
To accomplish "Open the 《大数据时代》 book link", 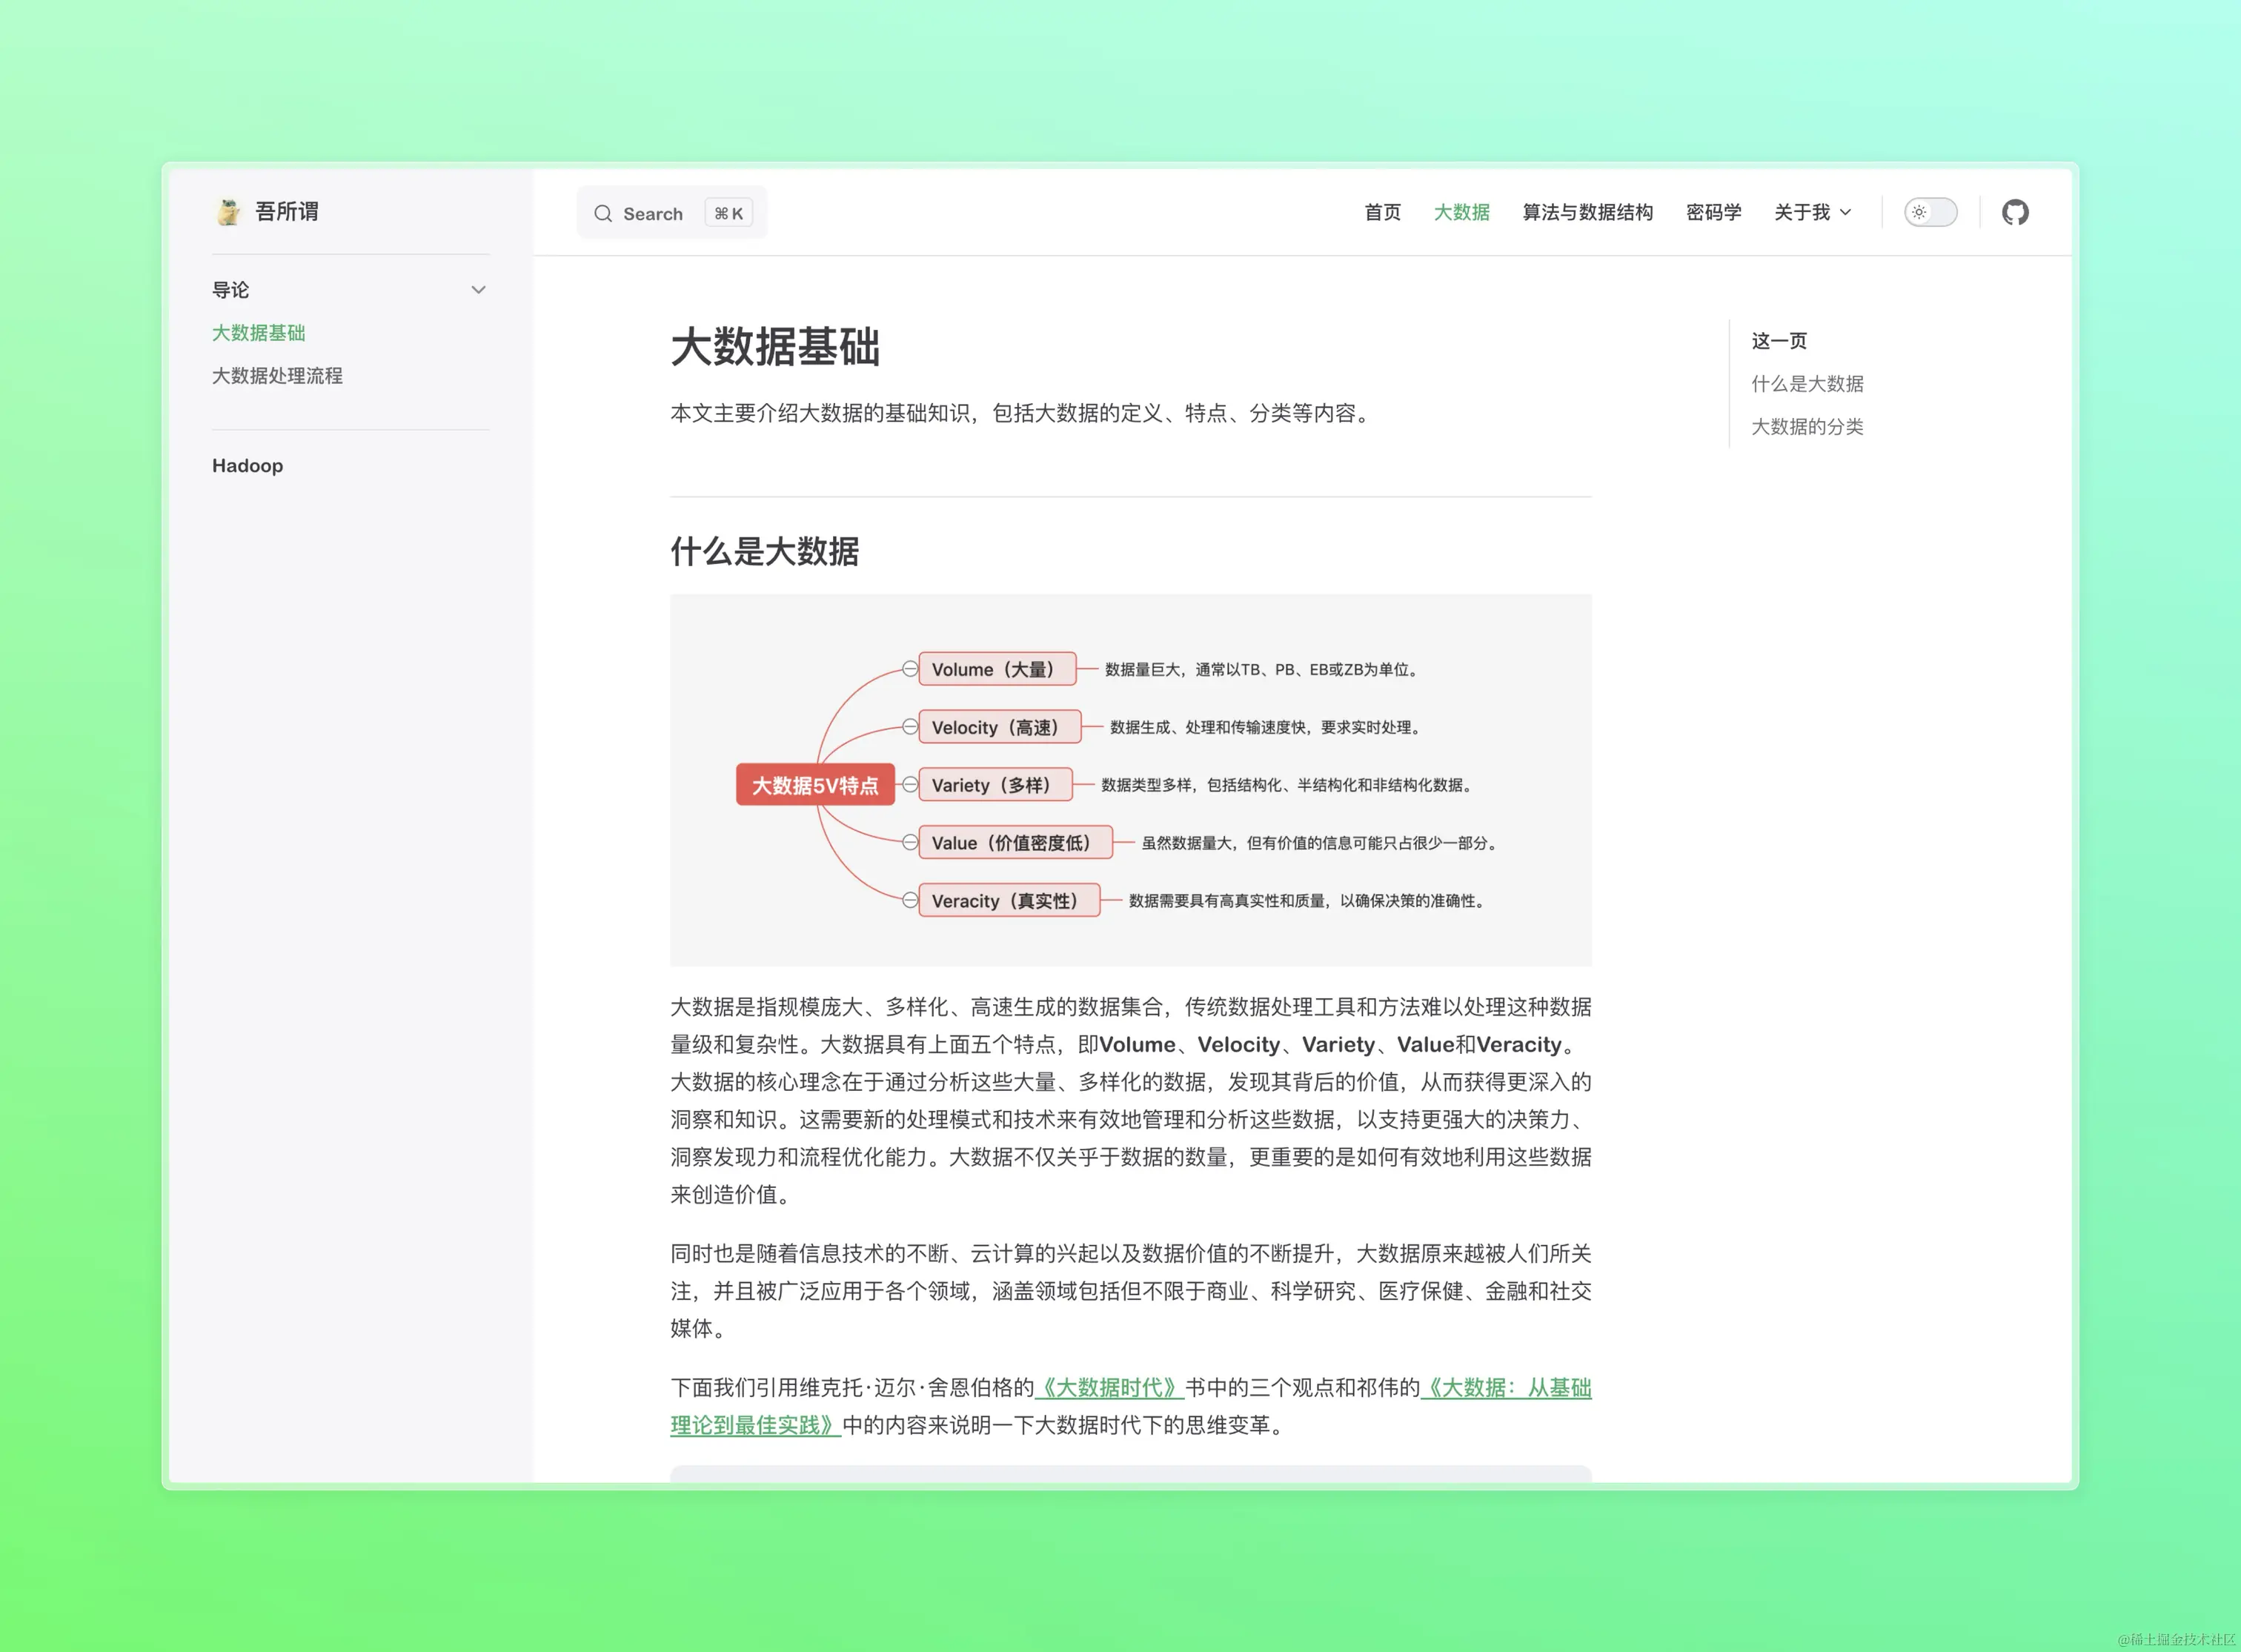I will pyautogui.click(x=1109, y=1388).
